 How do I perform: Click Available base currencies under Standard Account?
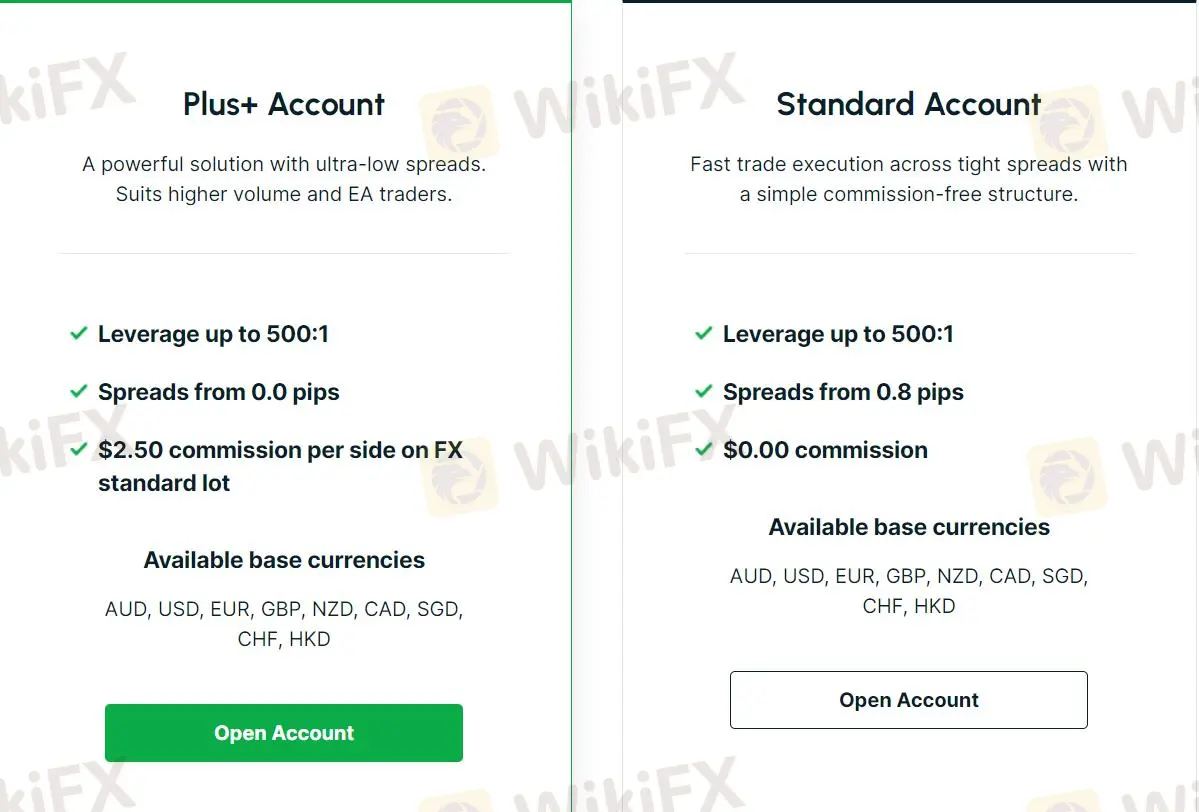coord(908,527)
